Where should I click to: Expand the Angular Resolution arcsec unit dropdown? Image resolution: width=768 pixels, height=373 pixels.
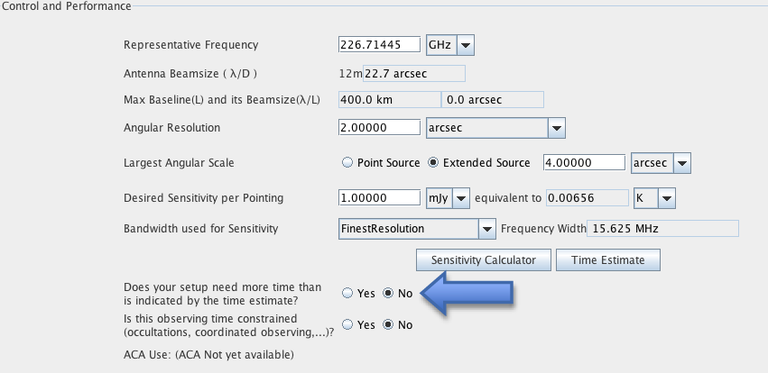pyautogui.click(x=496, y=128)
